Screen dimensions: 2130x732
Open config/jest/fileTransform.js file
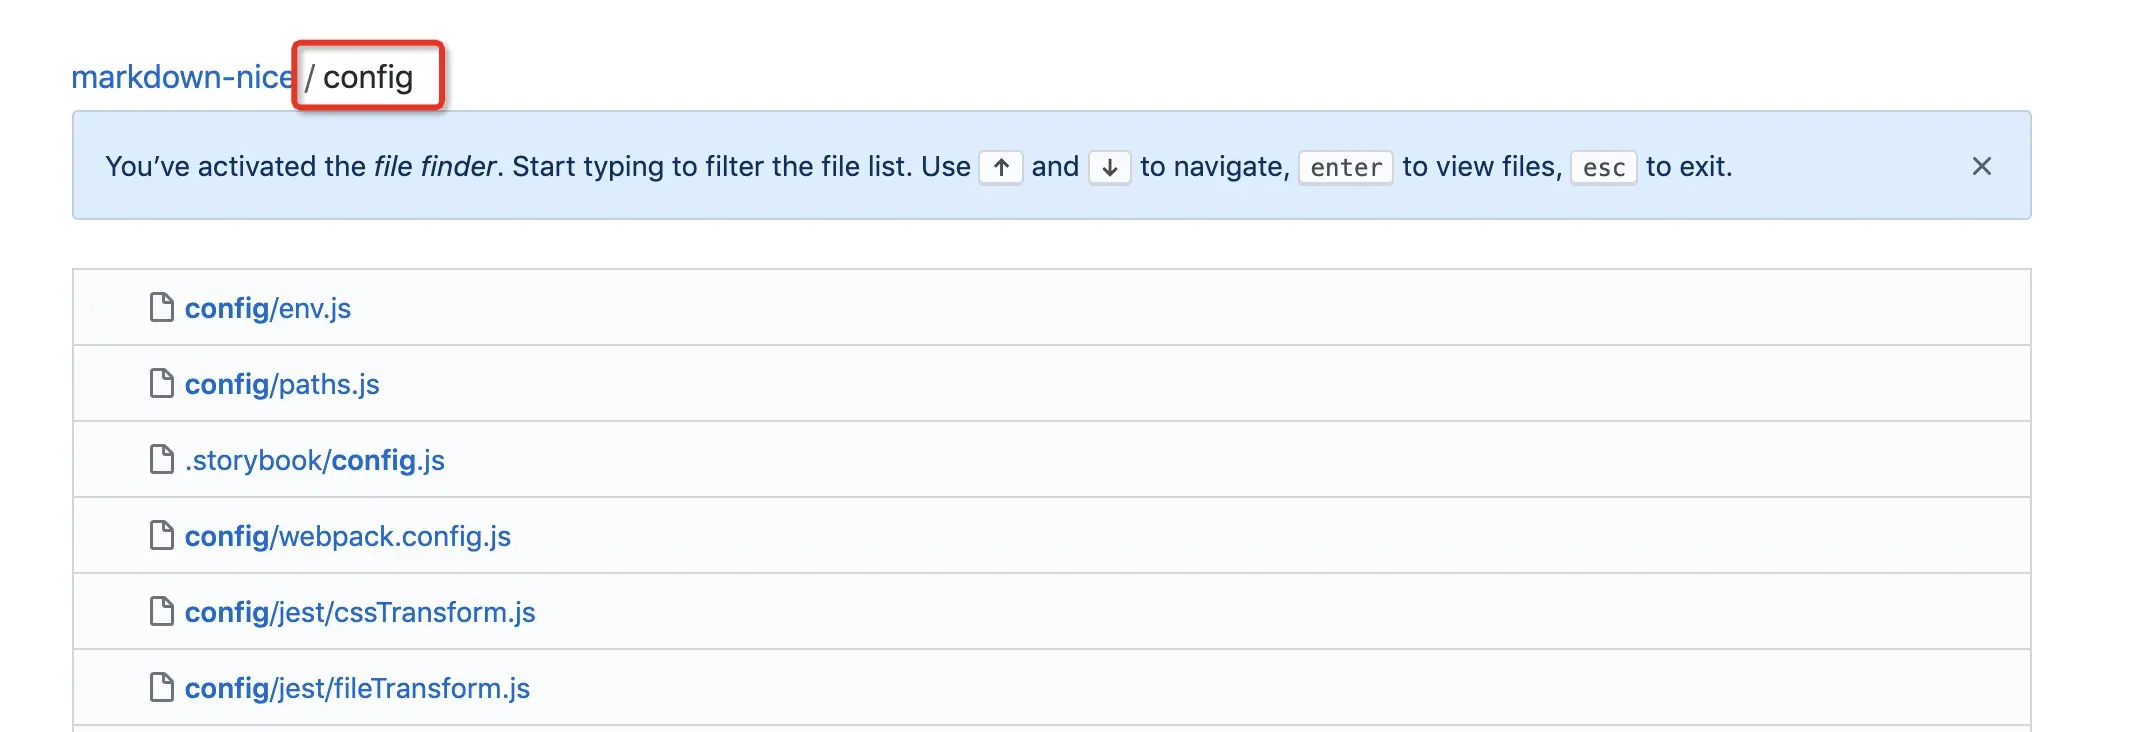pyautogui.click(x=357, y=688)
